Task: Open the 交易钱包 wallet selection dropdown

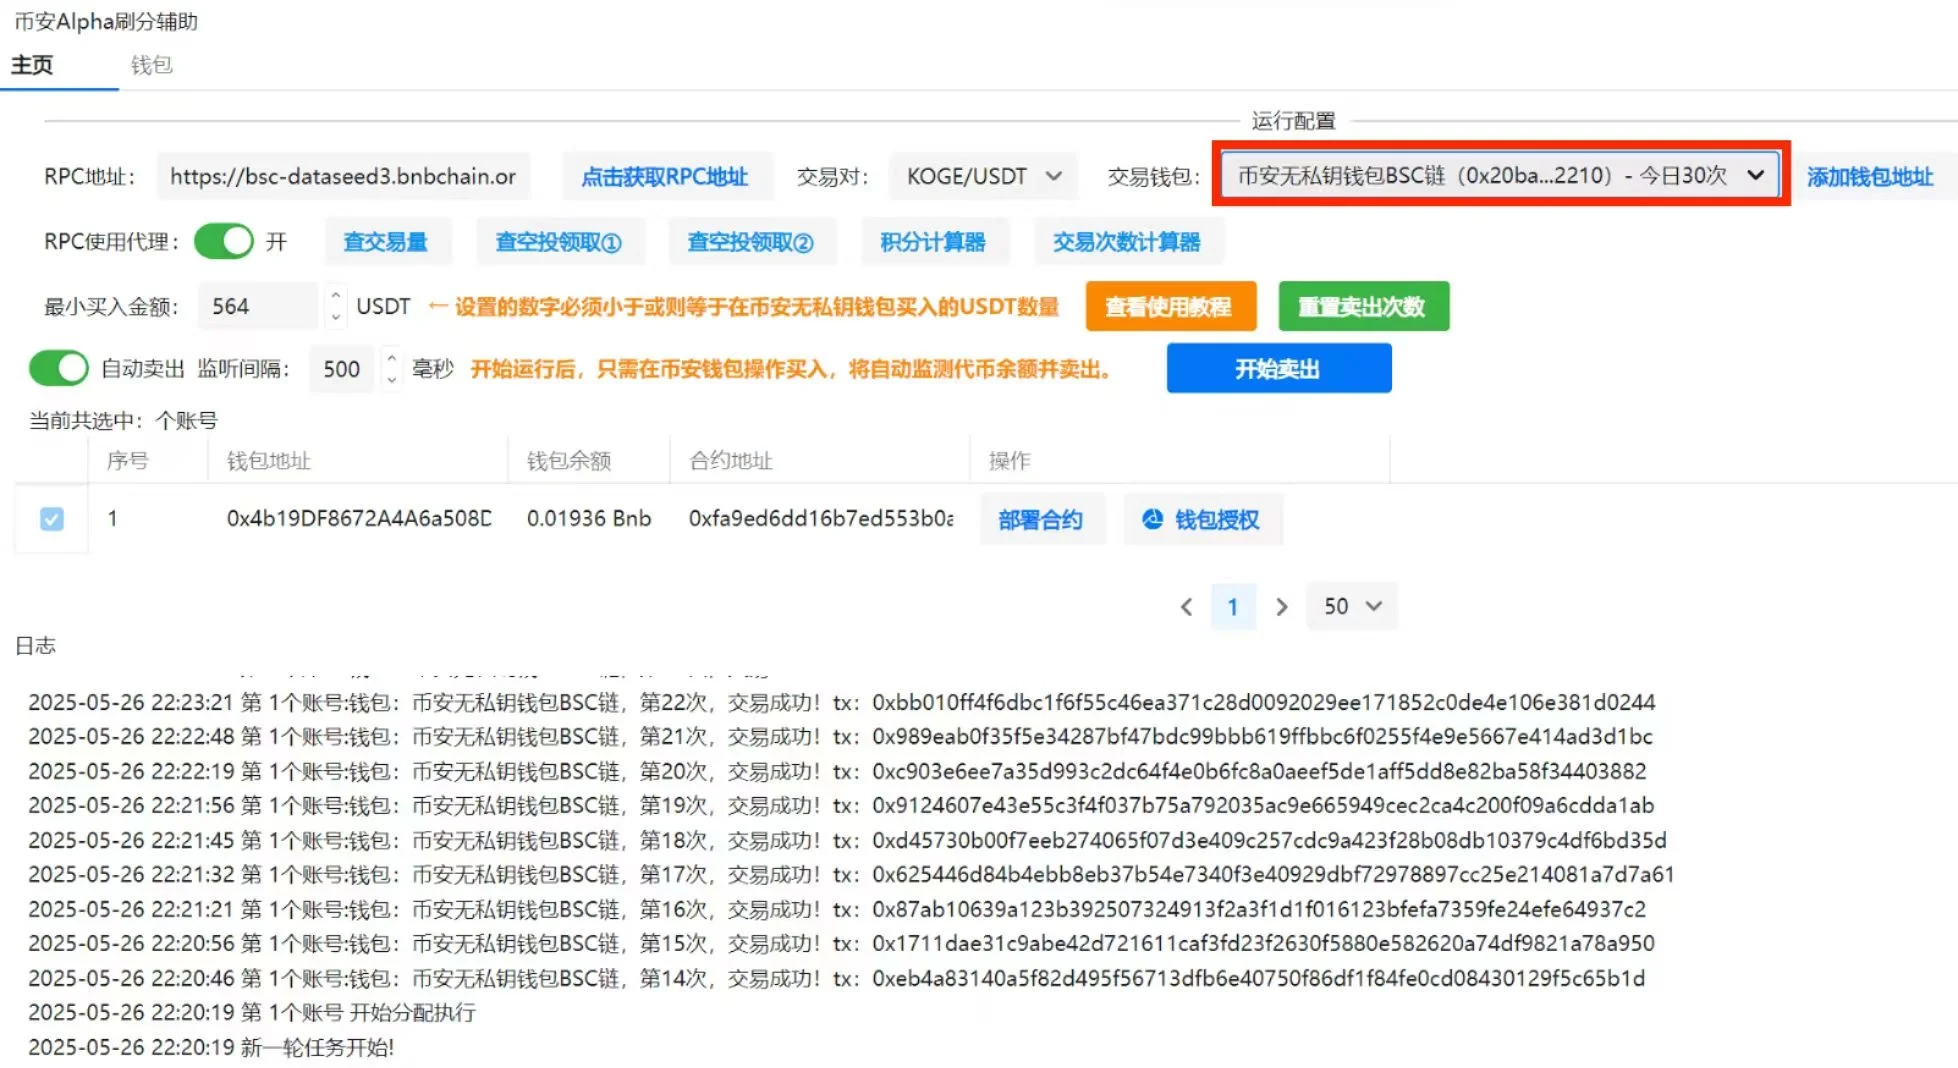Action: pyautogui.click(x=1497, y=175)
